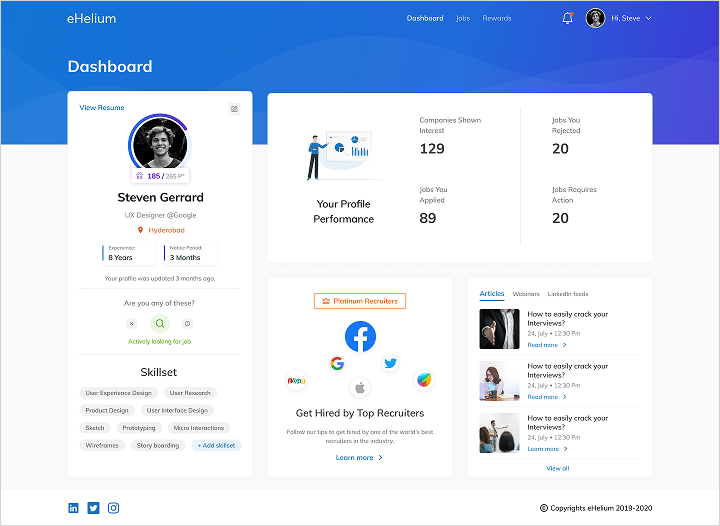Click the 185 / 265 points badge
Image resolution: width=720 pixels, height=526 pixels.
click(x=160, y=176)
